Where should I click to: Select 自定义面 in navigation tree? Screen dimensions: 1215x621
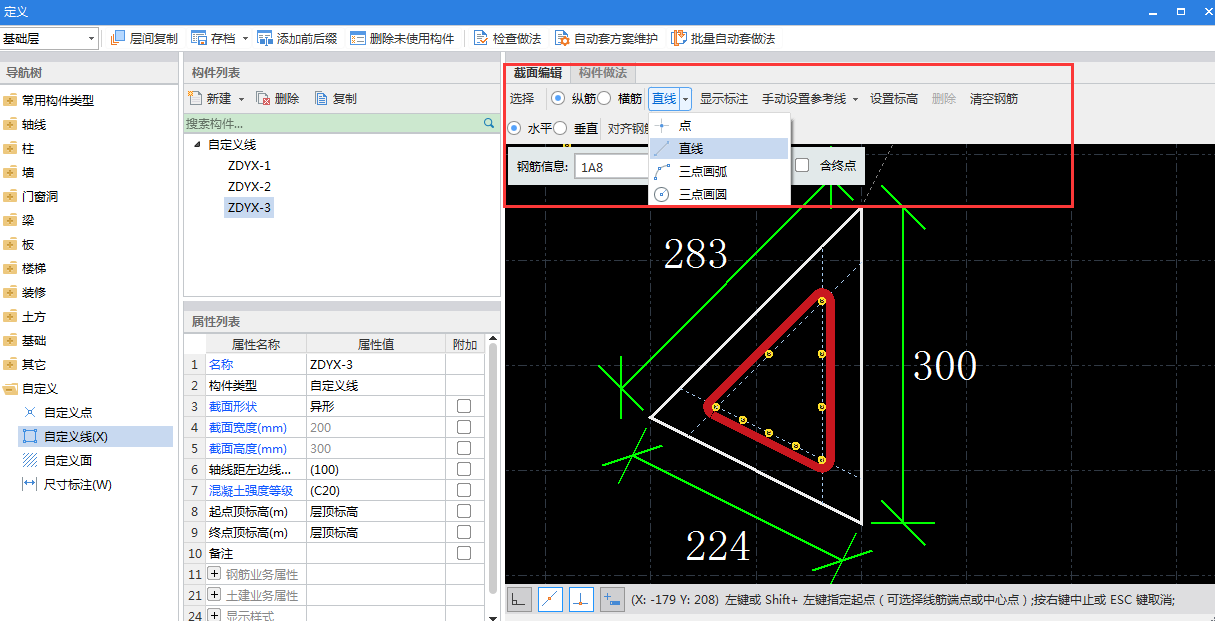[68, 460]
